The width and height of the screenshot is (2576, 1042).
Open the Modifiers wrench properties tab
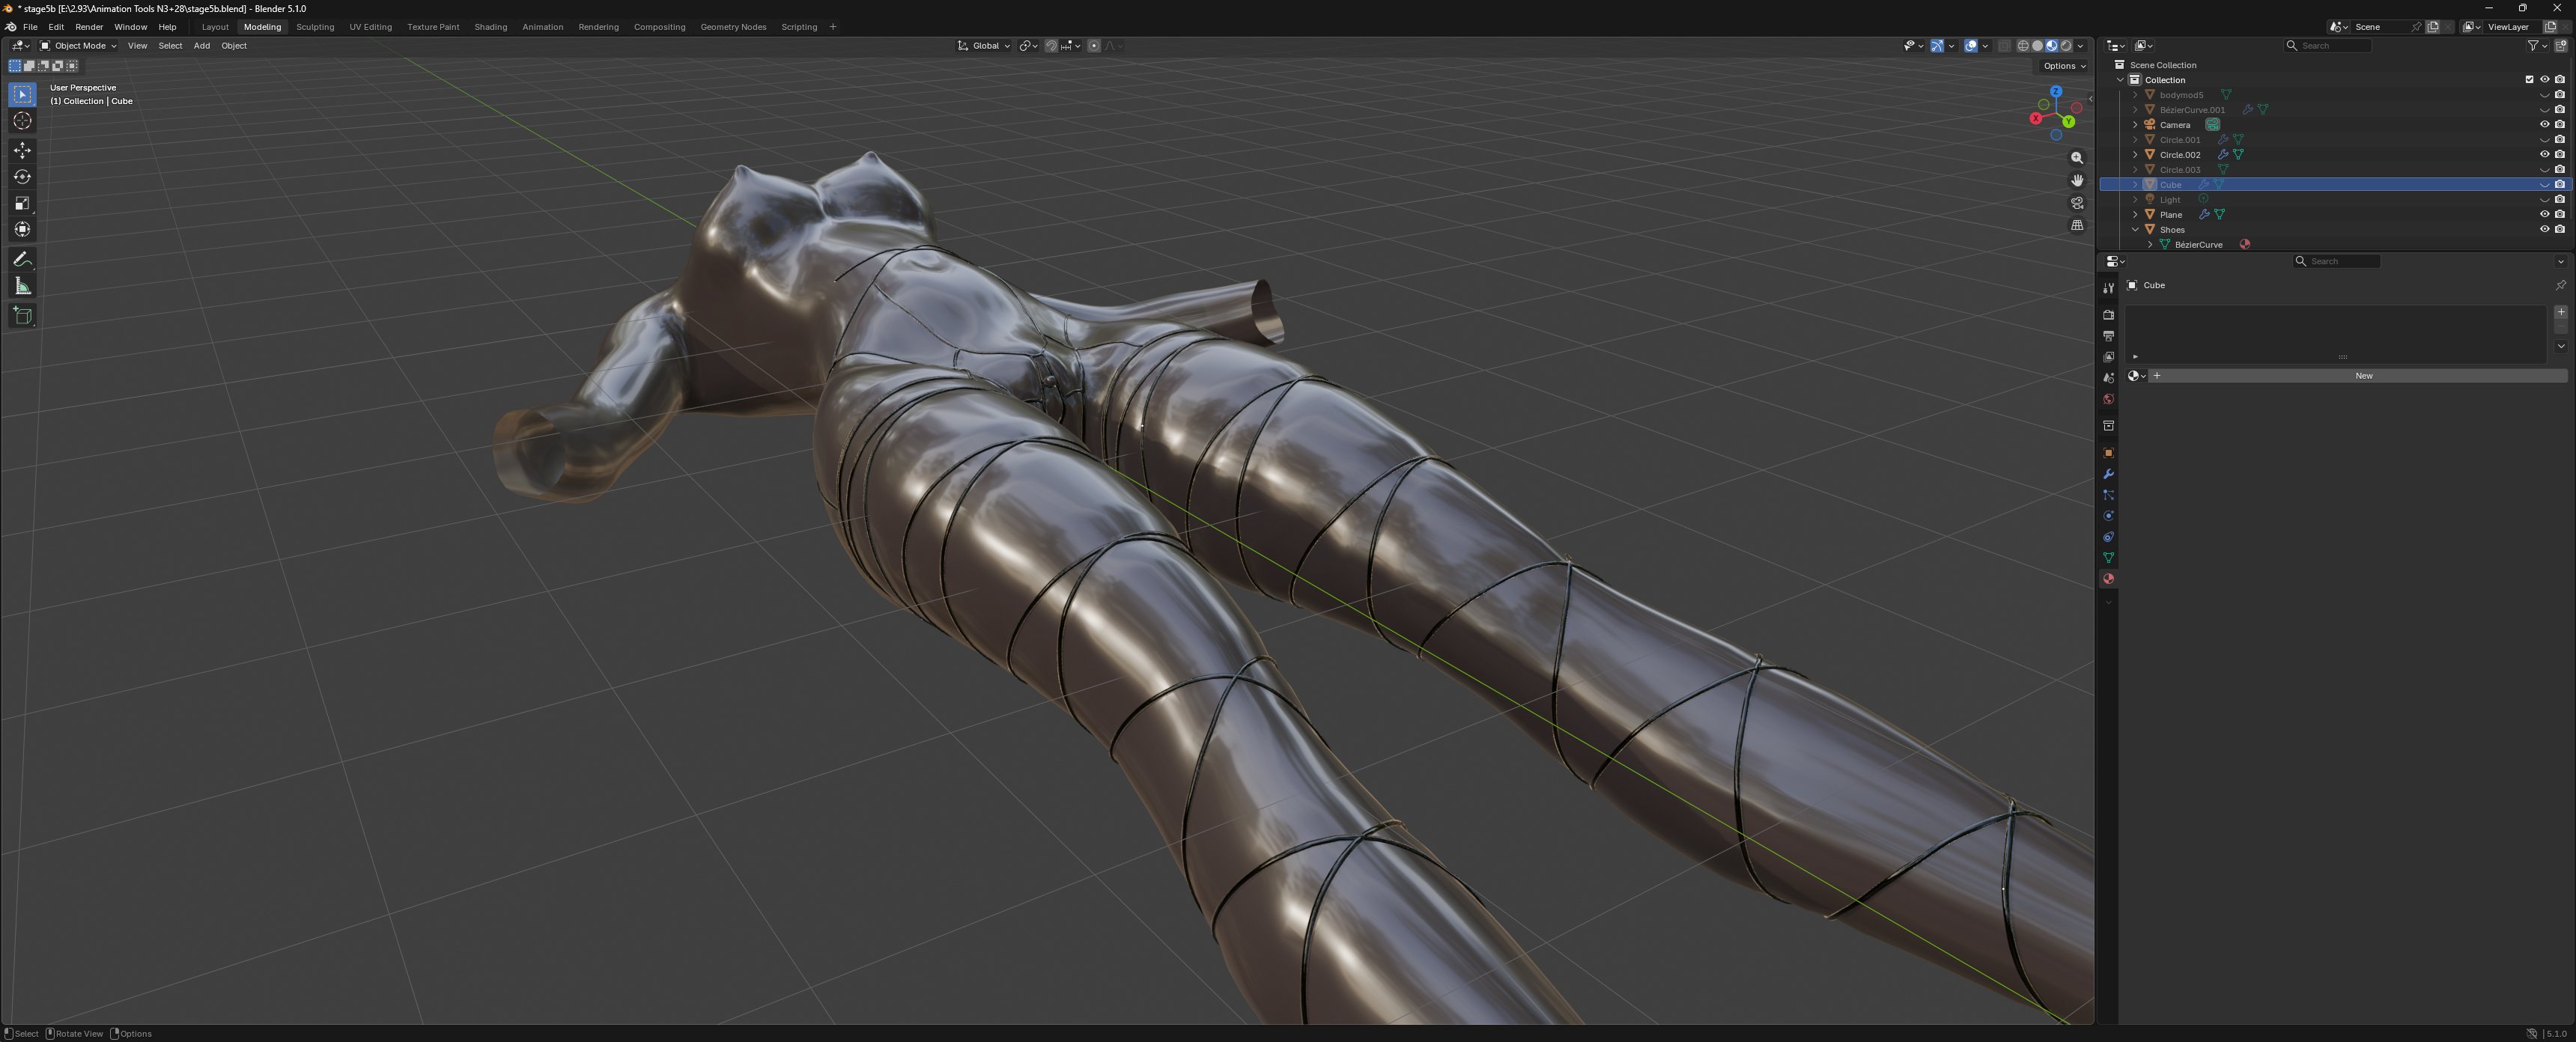pos(2108,474)
